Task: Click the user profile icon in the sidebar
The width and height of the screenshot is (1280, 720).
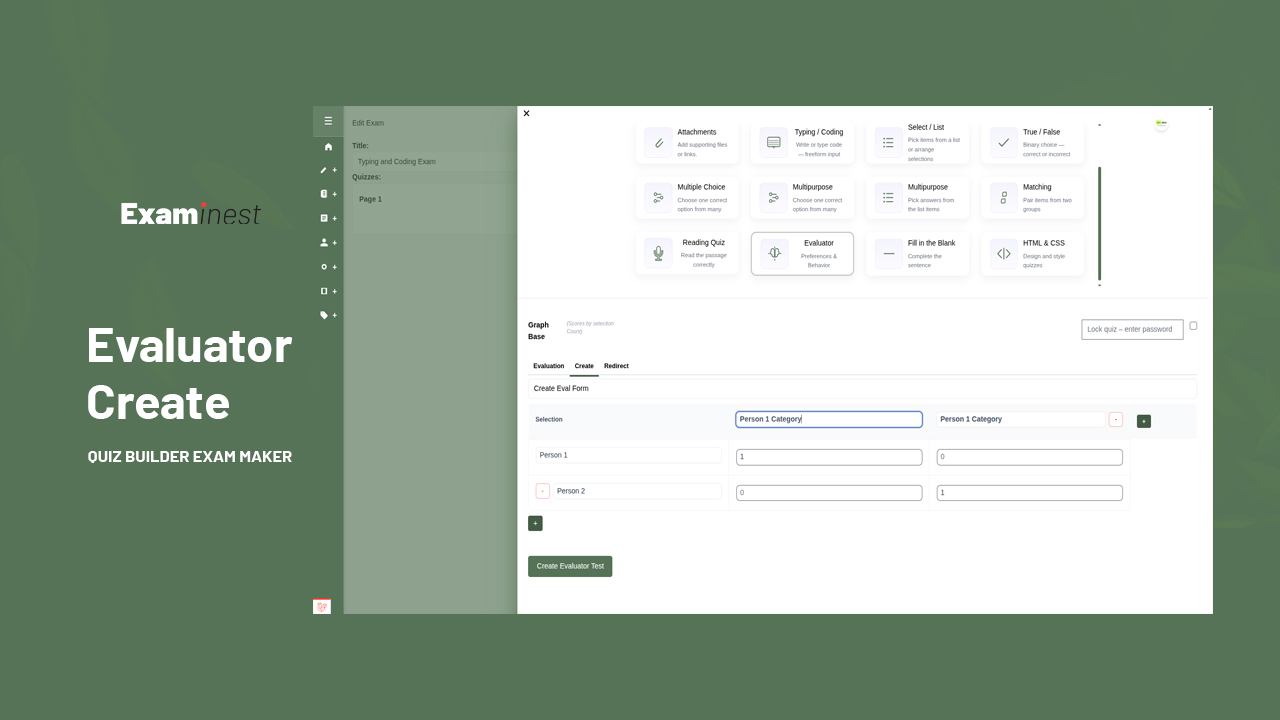Action: point(323,242)
